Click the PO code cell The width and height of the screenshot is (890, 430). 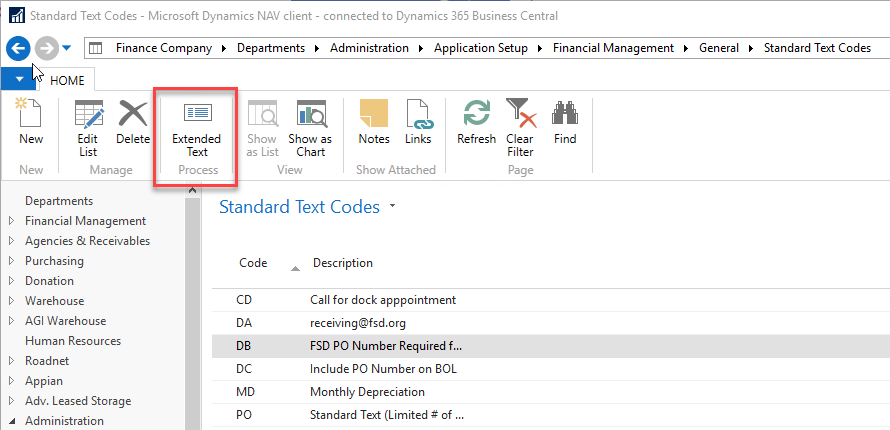coord(244,415)
